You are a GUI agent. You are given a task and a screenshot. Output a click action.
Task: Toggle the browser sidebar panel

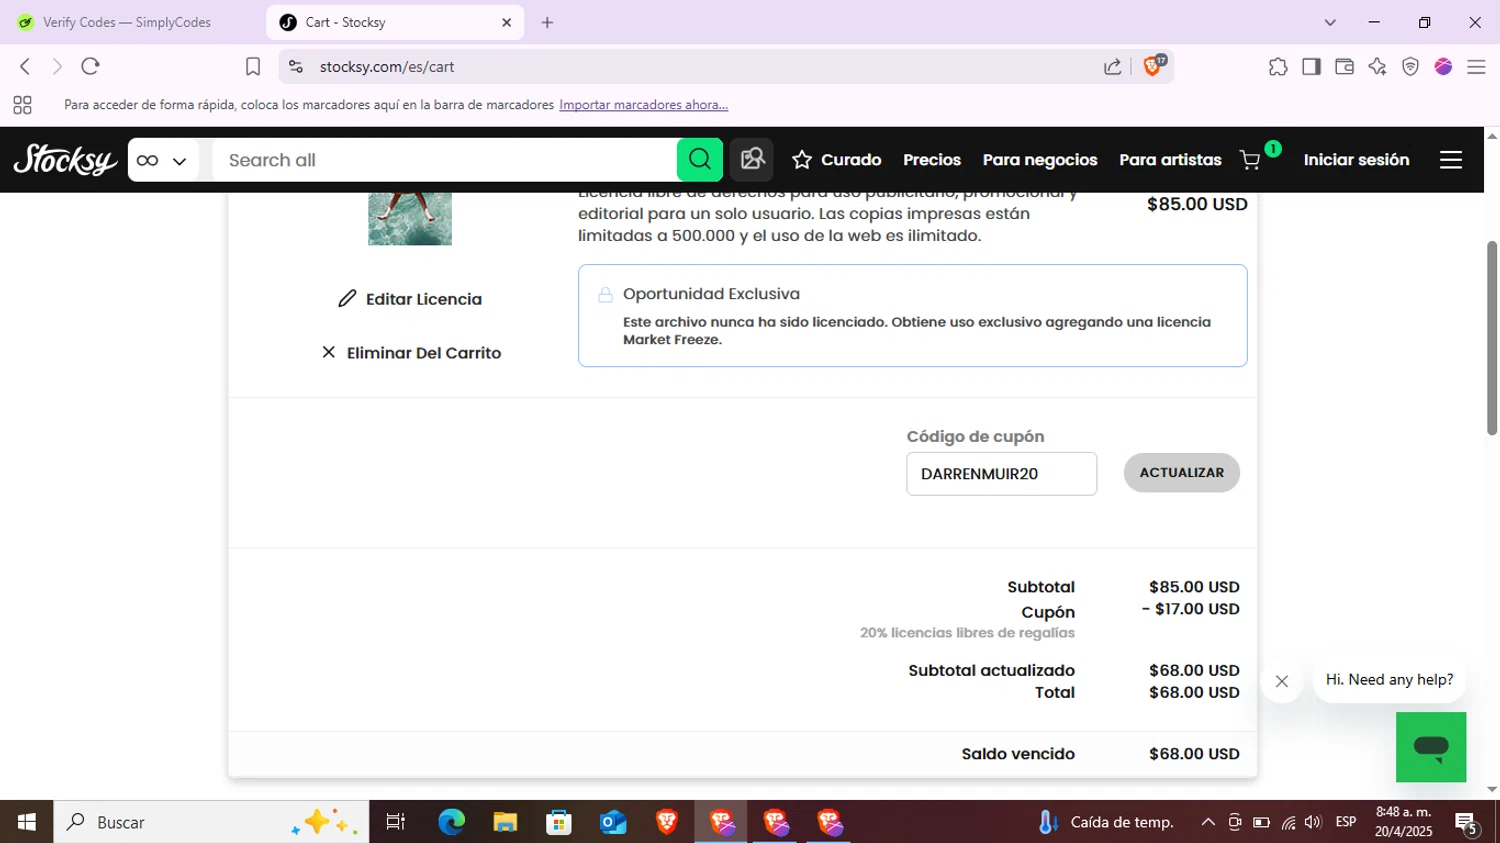[1311, 66]
